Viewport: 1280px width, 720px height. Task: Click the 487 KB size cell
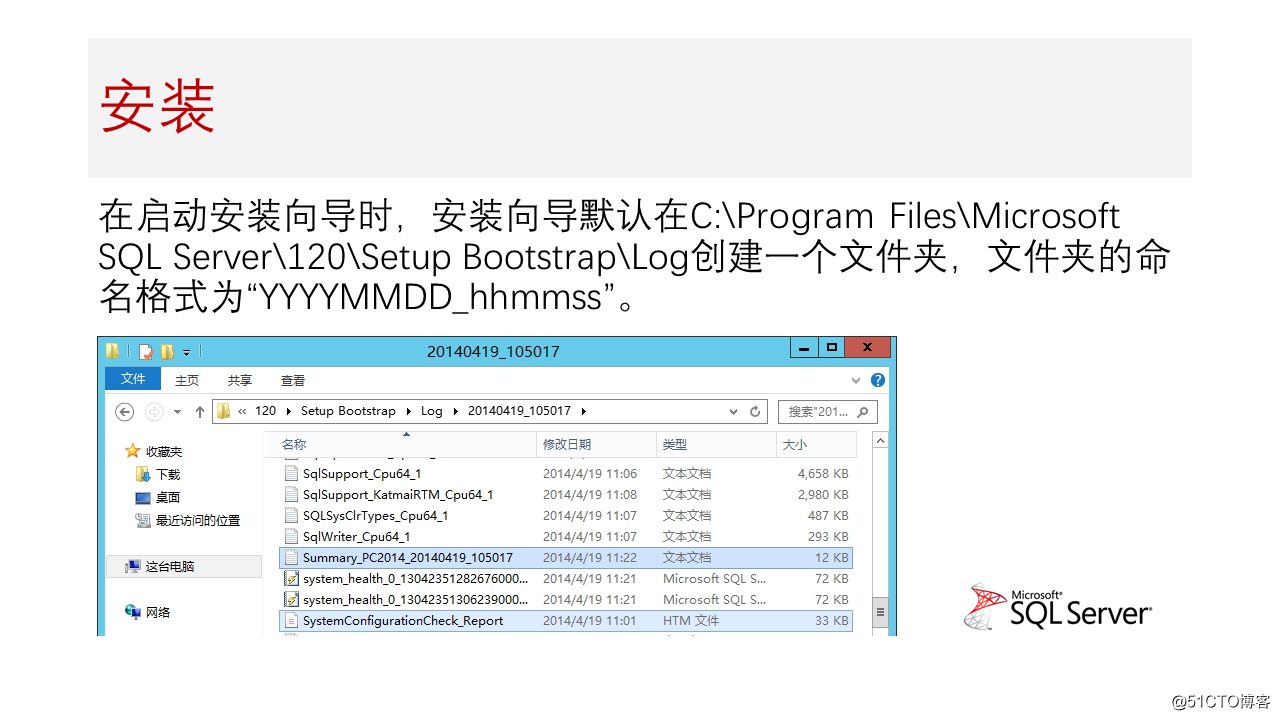[x=828, y=515]
